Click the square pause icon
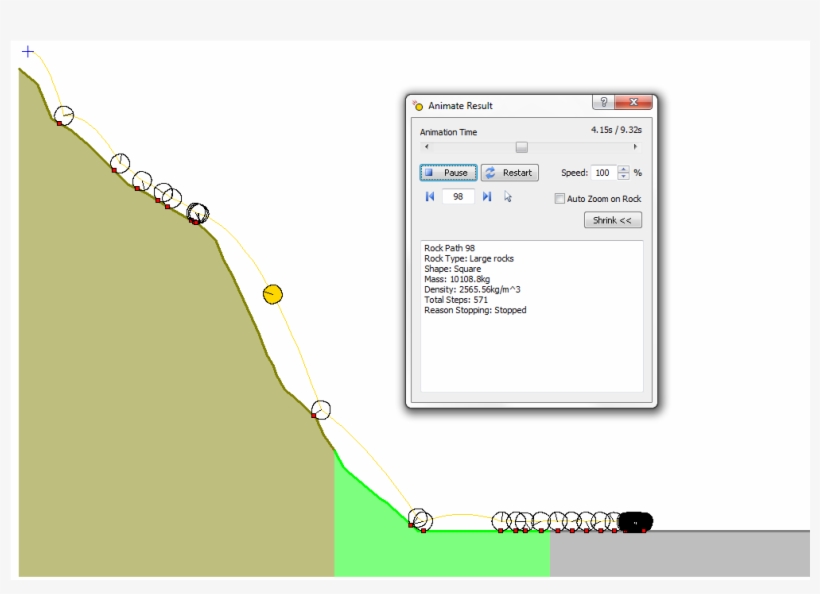This screenshot has height=594, width=820. [430, 173]
